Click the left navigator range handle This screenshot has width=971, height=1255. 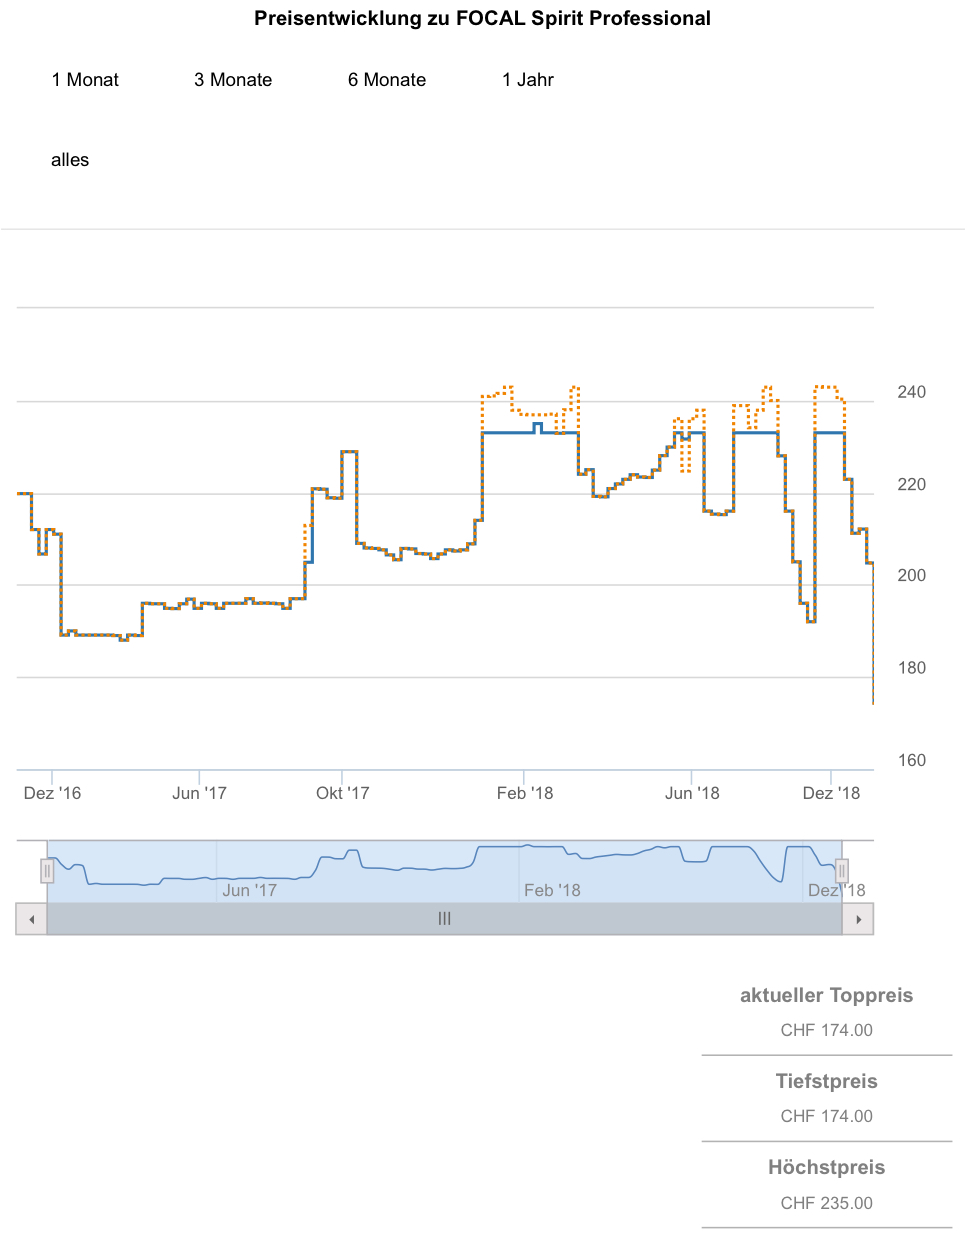[x=47, y=871]
